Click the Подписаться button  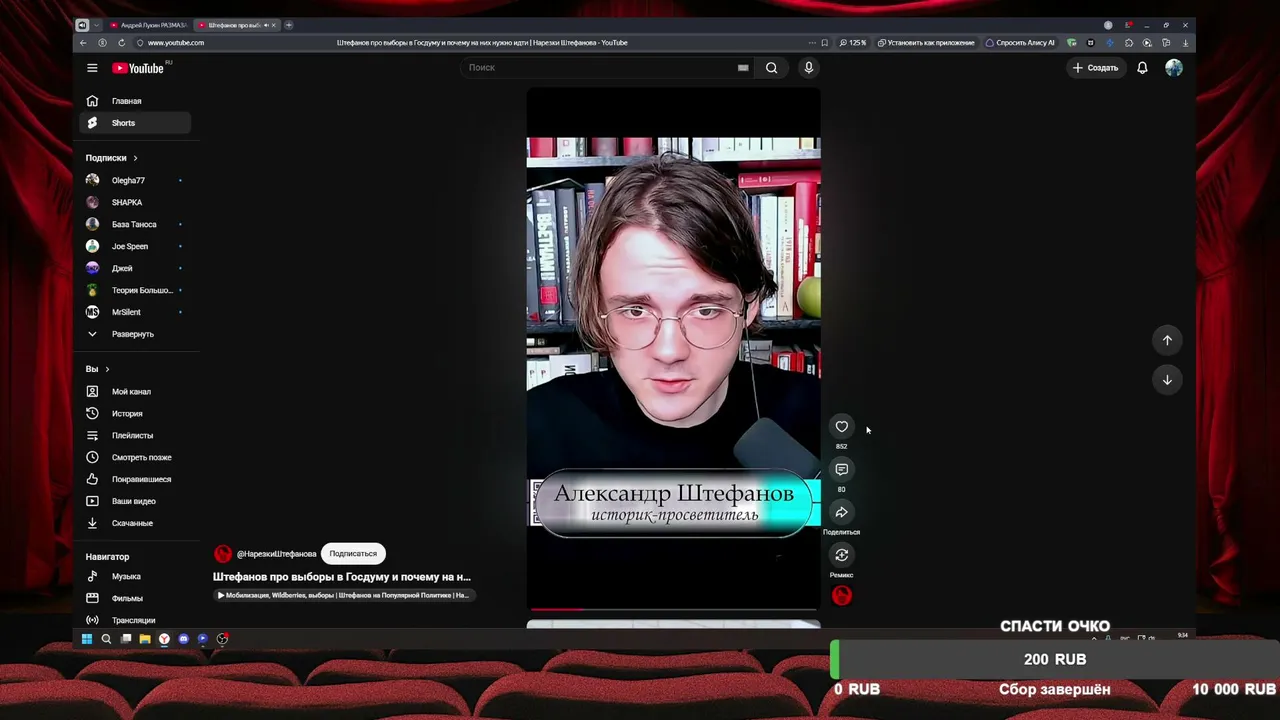[x=353, y=554]
